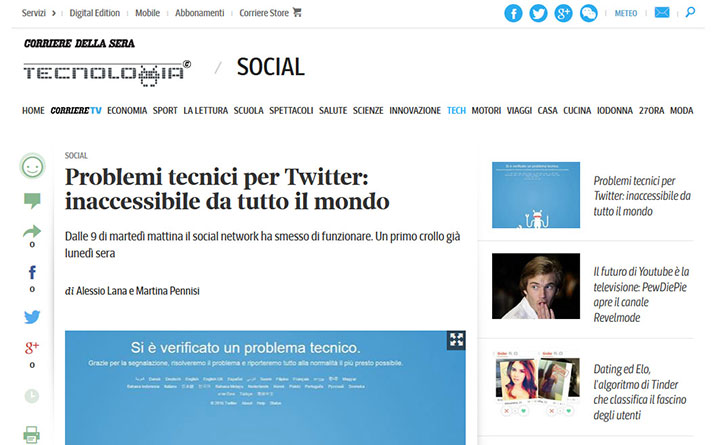This screenshot has height=445, width=725.
Task: Click the main Twitter error screenshot image
Action: point(265,388)
